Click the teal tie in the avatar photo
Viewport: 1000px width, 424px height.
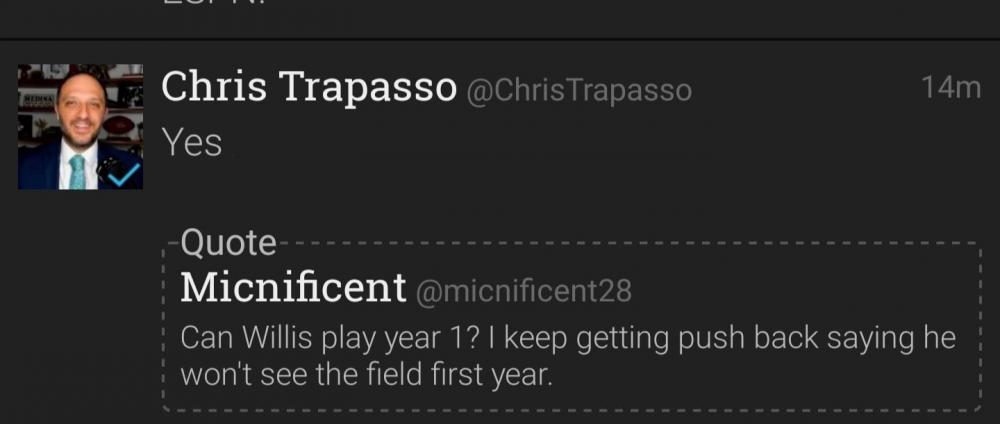pyautogui.click(x=77, y=168)
